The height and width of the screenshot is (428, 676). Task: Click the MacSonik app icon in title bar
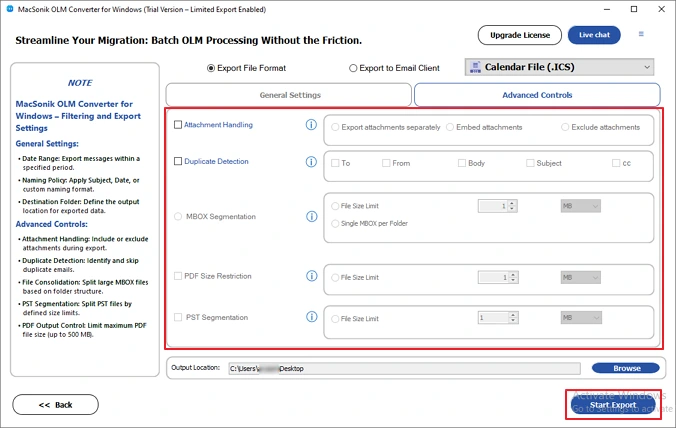[10, 9]
